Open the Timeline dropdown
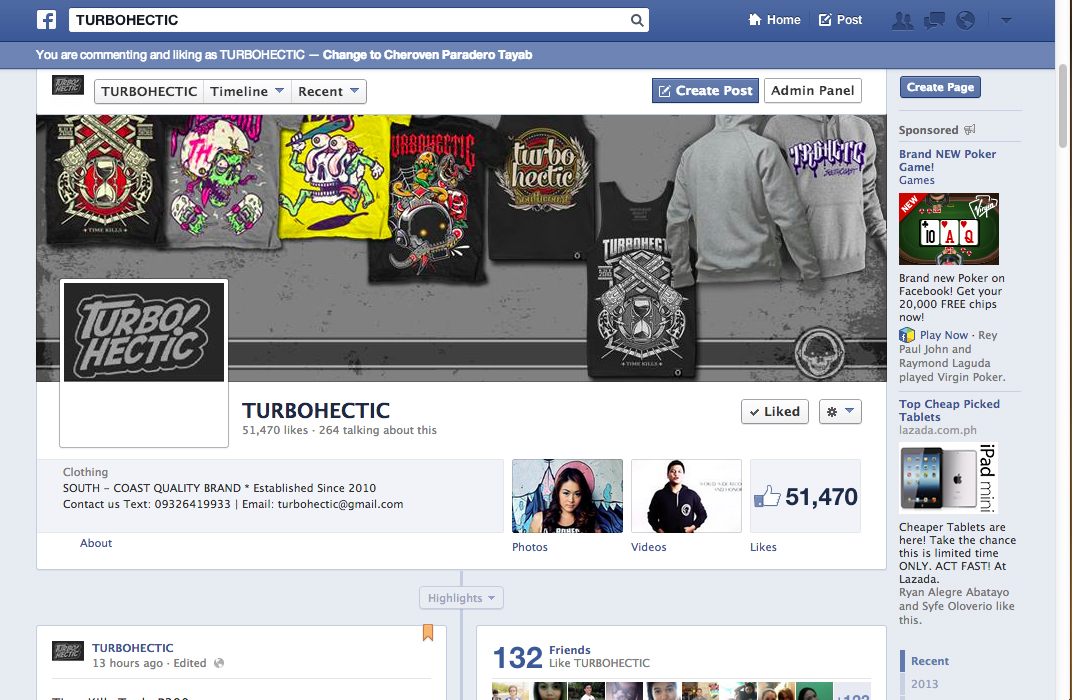The width and height of the screenshot is (1072, 700). click(x=247, y=92)
